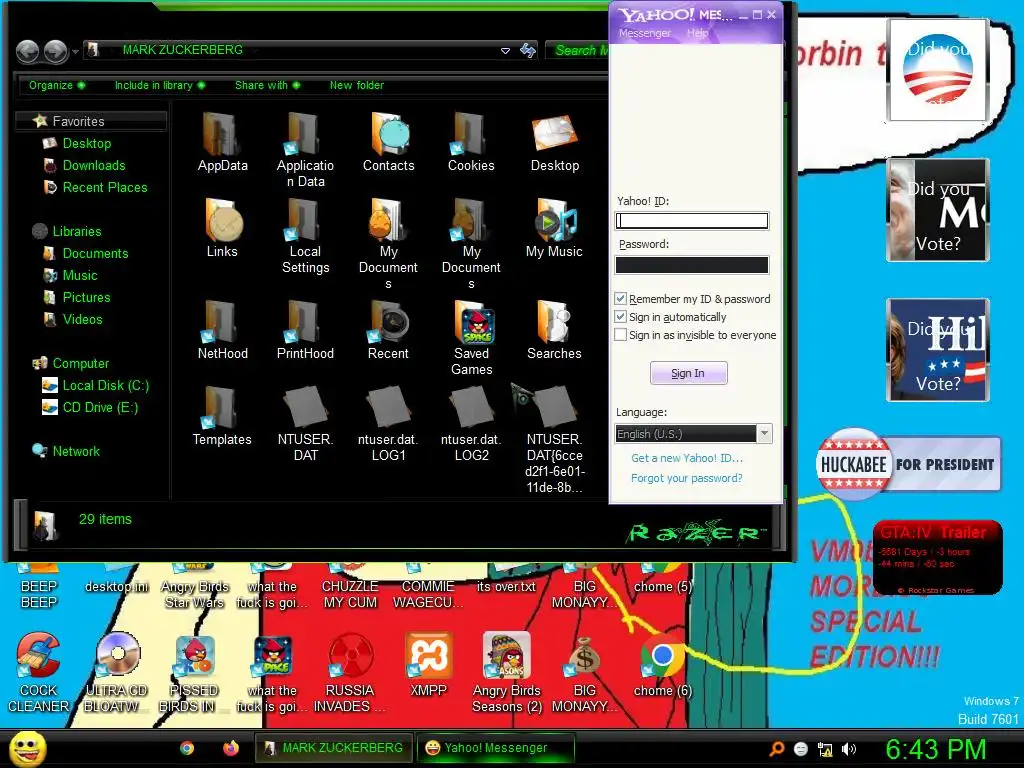Image resolution: width=1024 pixels, height=768 pixels.
Task: Open the Include in library dropdown
Action: [x=160, y=85]
